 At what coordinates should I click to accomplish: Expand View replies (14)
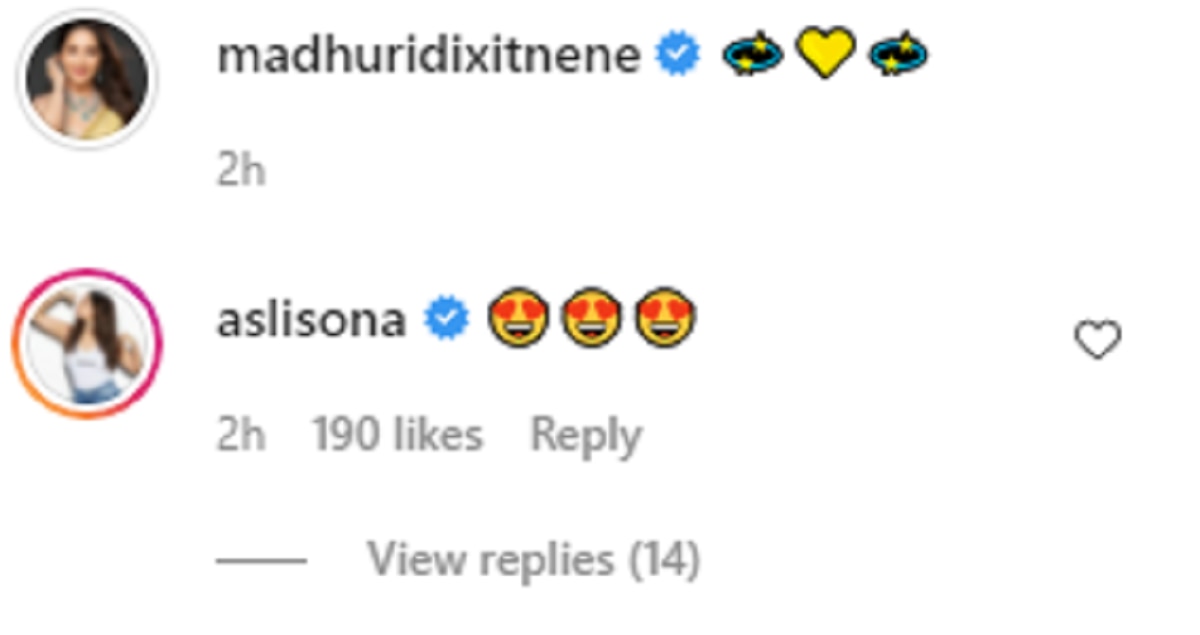533,559
